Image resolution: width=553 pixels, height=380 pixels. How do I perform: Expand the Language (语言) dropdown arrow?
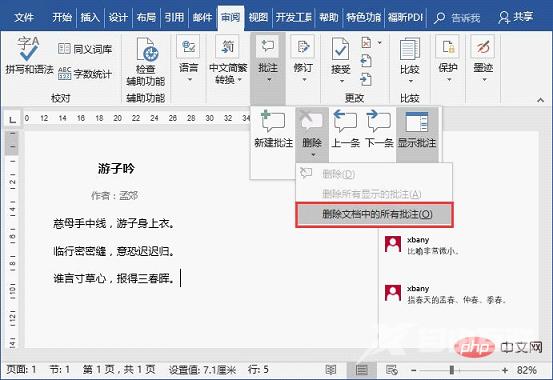tap(190, 80)
